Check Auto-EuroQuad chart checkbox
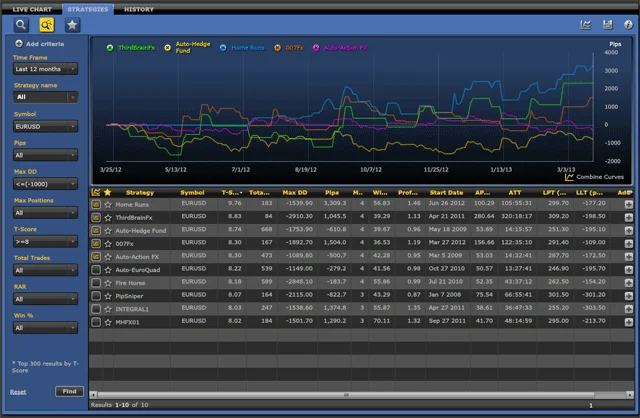This screenshot has width=640, height=418. [x=96, y=270]
